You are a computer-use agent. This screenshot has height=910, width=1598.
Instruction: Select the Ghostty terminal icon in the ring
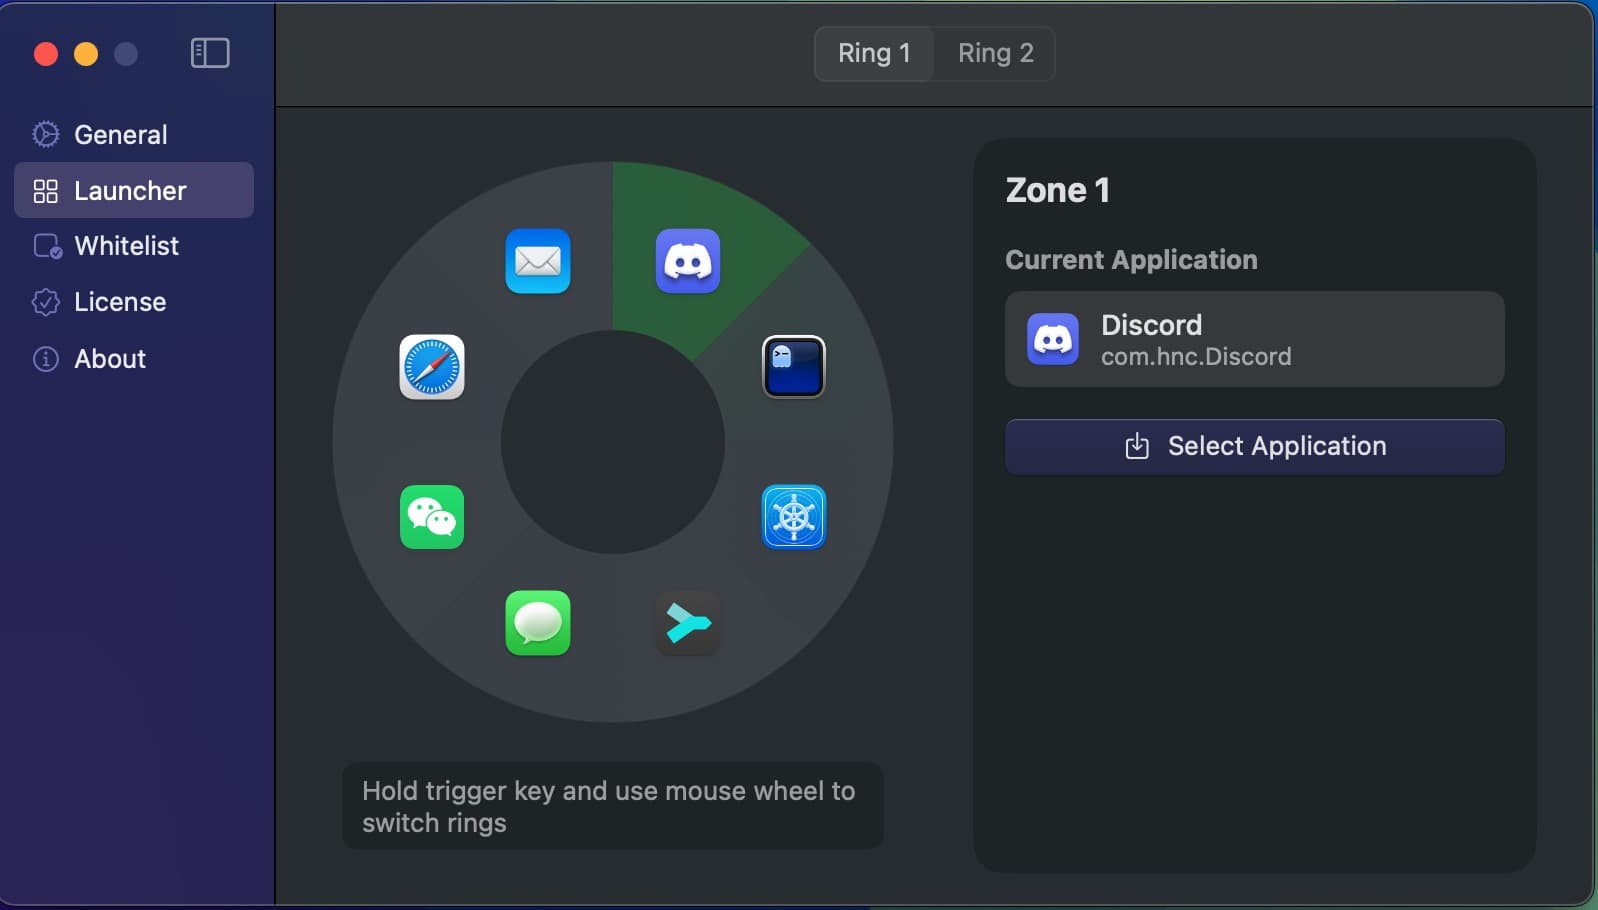click(x=794, y=367)
